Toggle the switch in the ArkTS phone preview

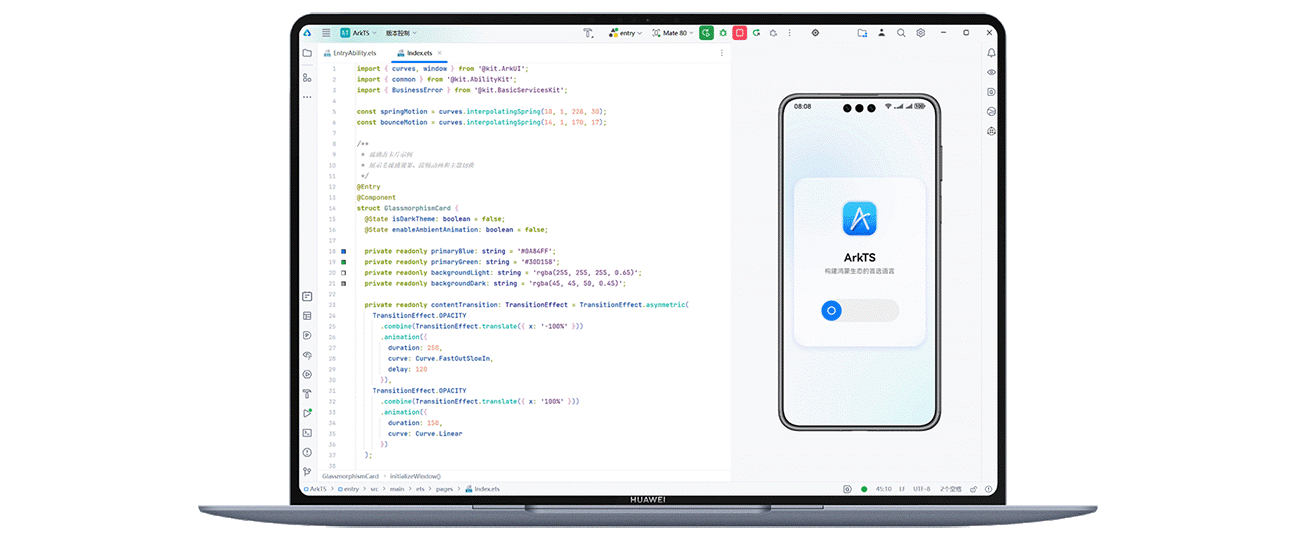pyautogui.click(x=860, y=311)
